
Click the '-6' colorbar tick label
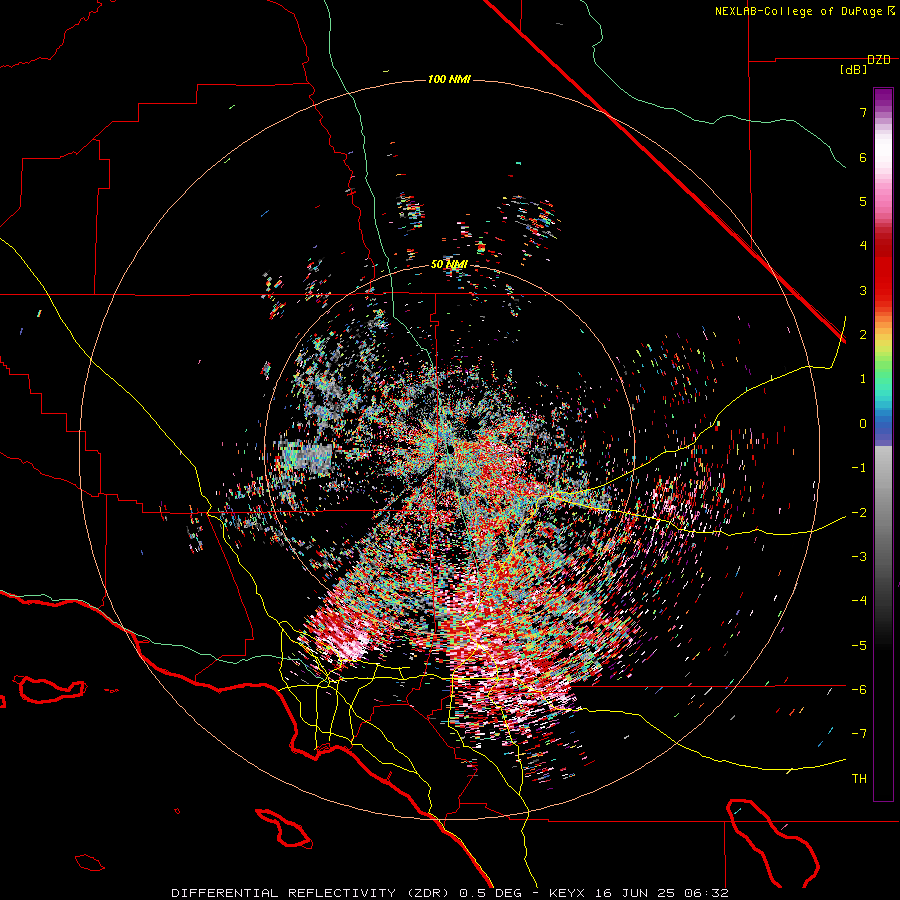coord(859,690)
